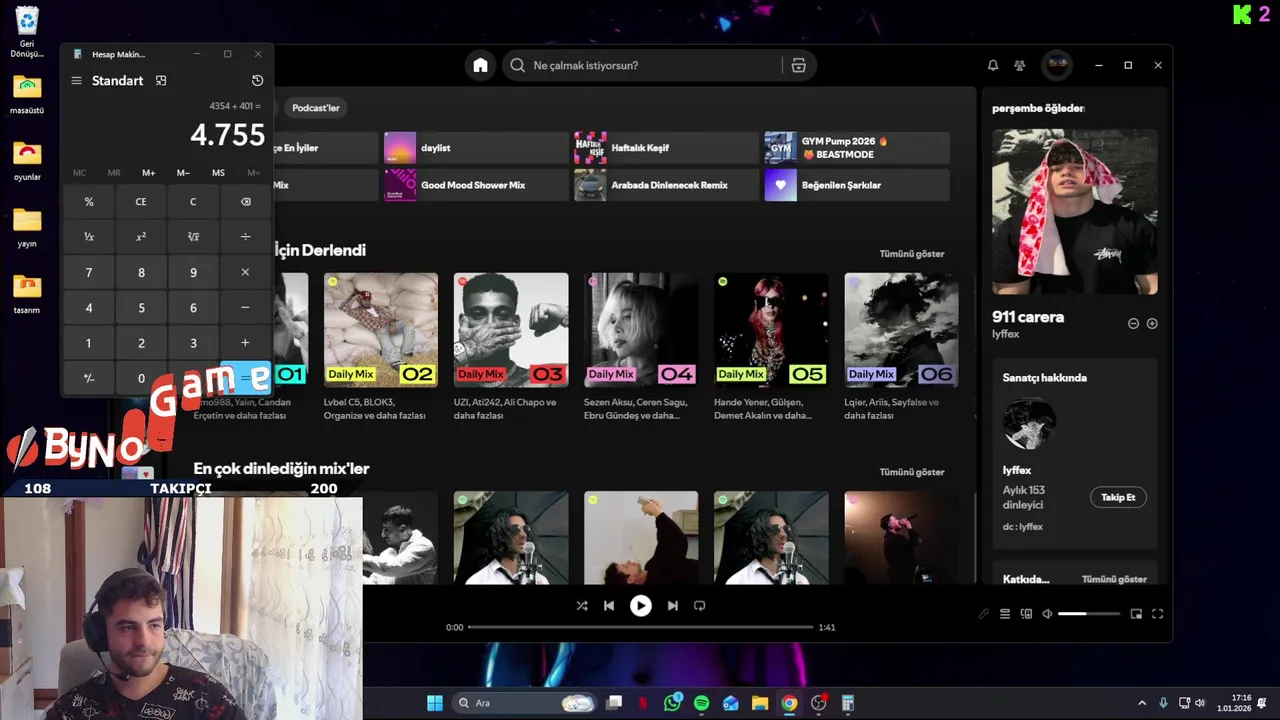Open the 911 carera album artwork
This screenshot has height=720, width=1280.
(x=1075, y=212)
